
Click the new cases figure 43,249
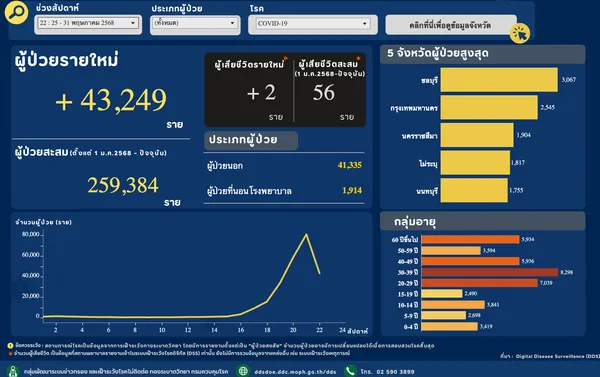(x=111, y=100)
